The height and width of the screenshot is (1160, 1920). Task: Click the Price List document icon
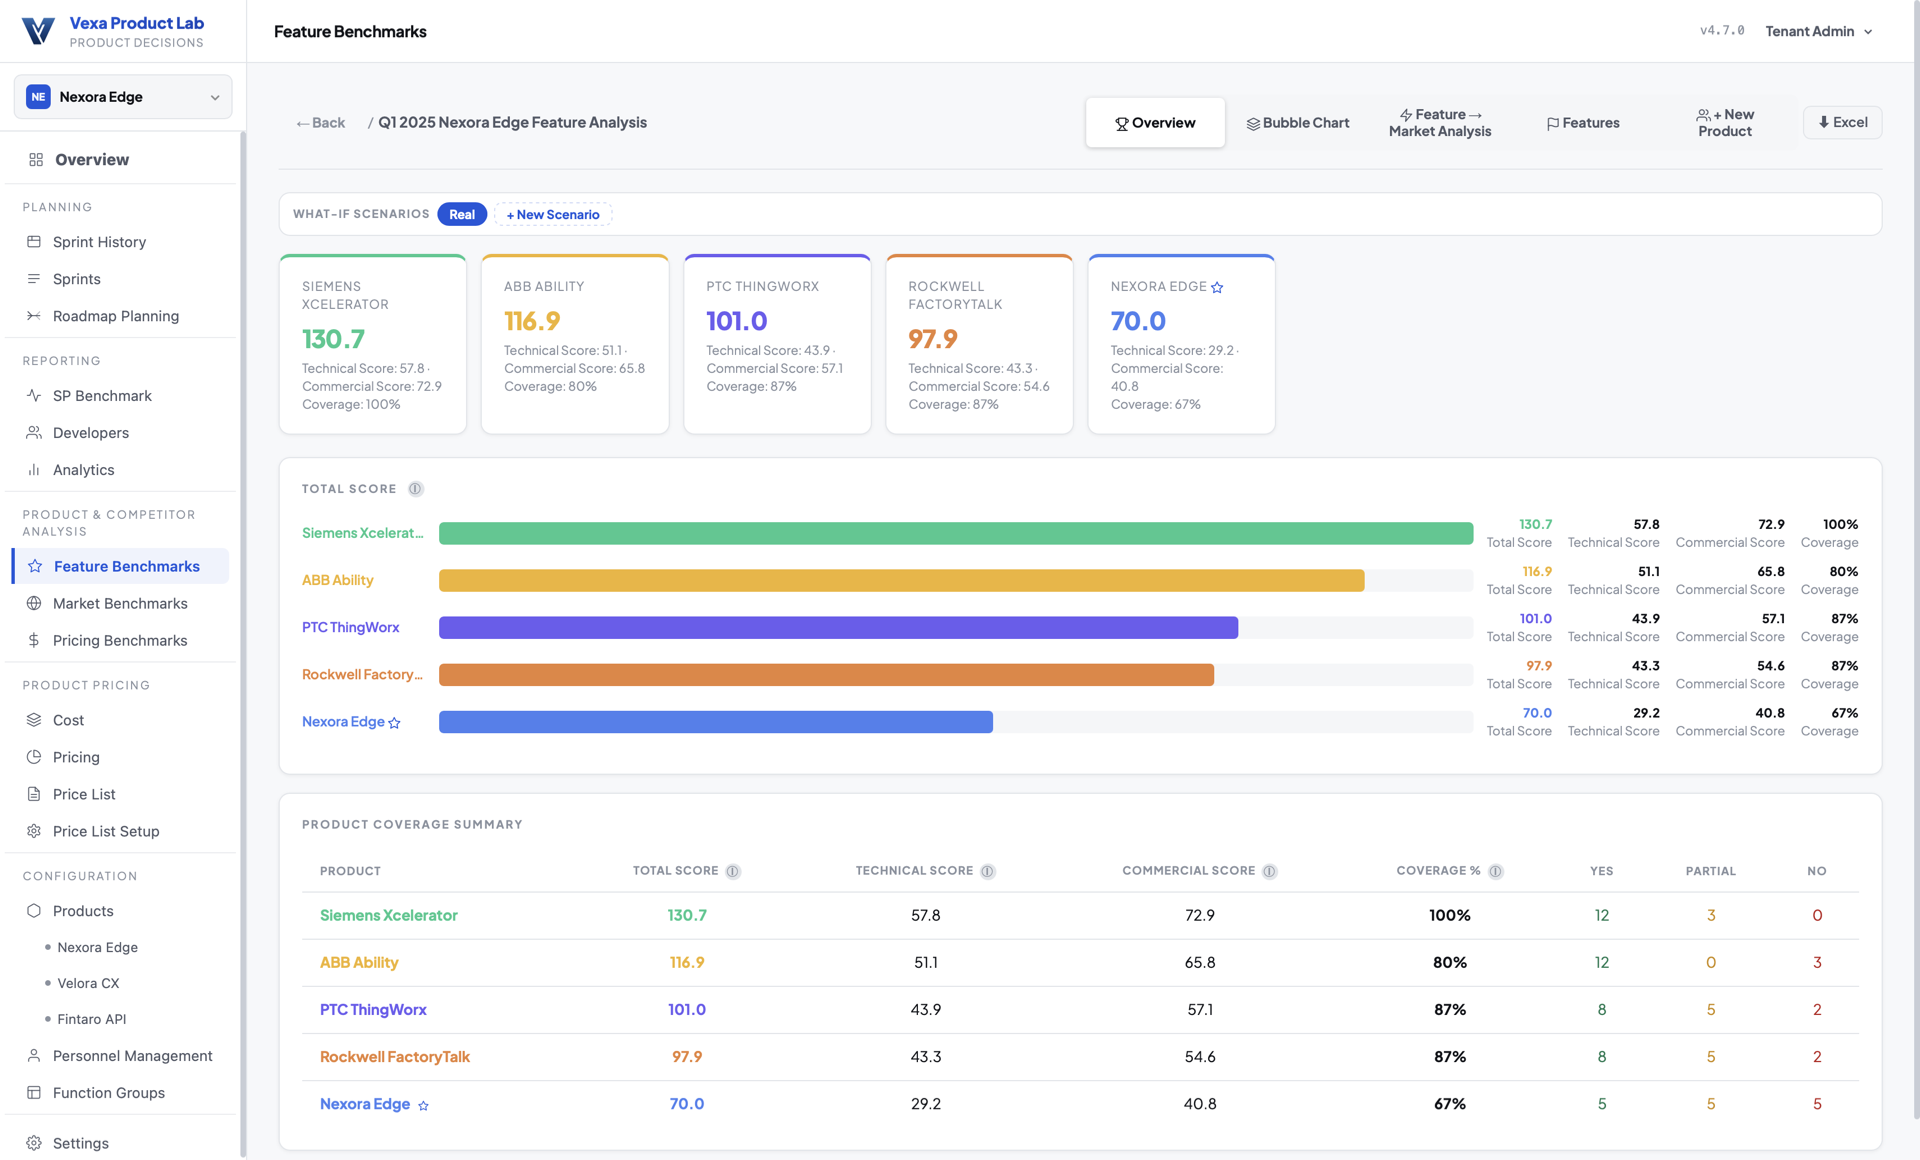34,794
